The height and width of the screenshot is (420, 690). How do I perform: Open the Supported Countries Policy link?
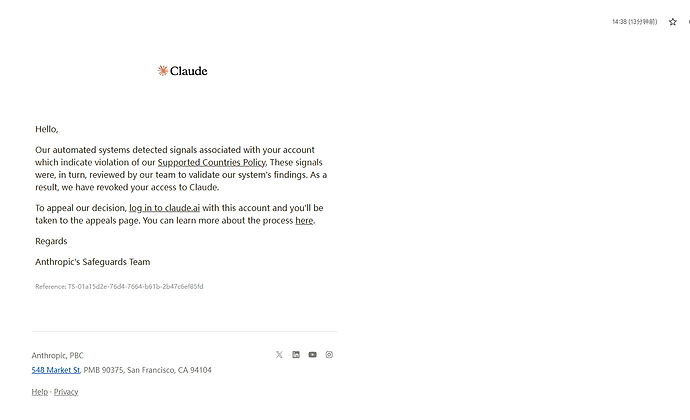[x=212, y=162]
